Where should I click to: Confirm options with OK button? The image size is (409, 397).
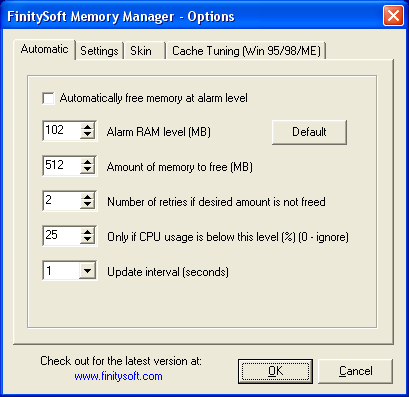click(x=275, y=371)
